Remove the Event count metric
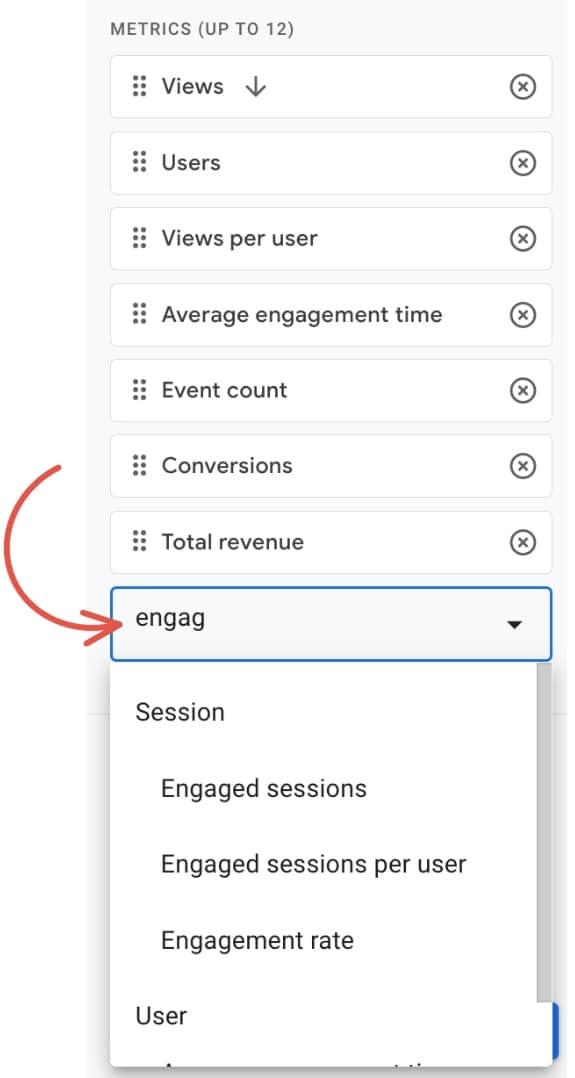 (523, 390)
